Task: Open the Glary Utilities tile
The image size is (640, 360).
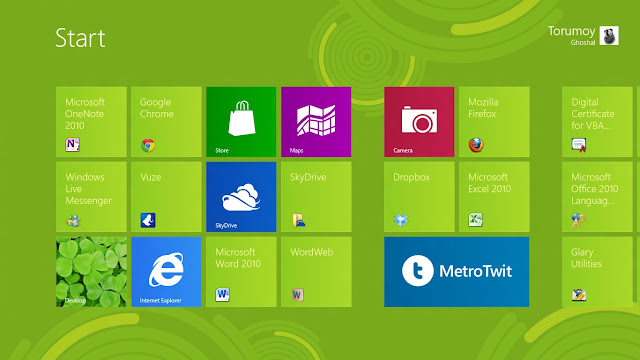Action: pos(597,272)
